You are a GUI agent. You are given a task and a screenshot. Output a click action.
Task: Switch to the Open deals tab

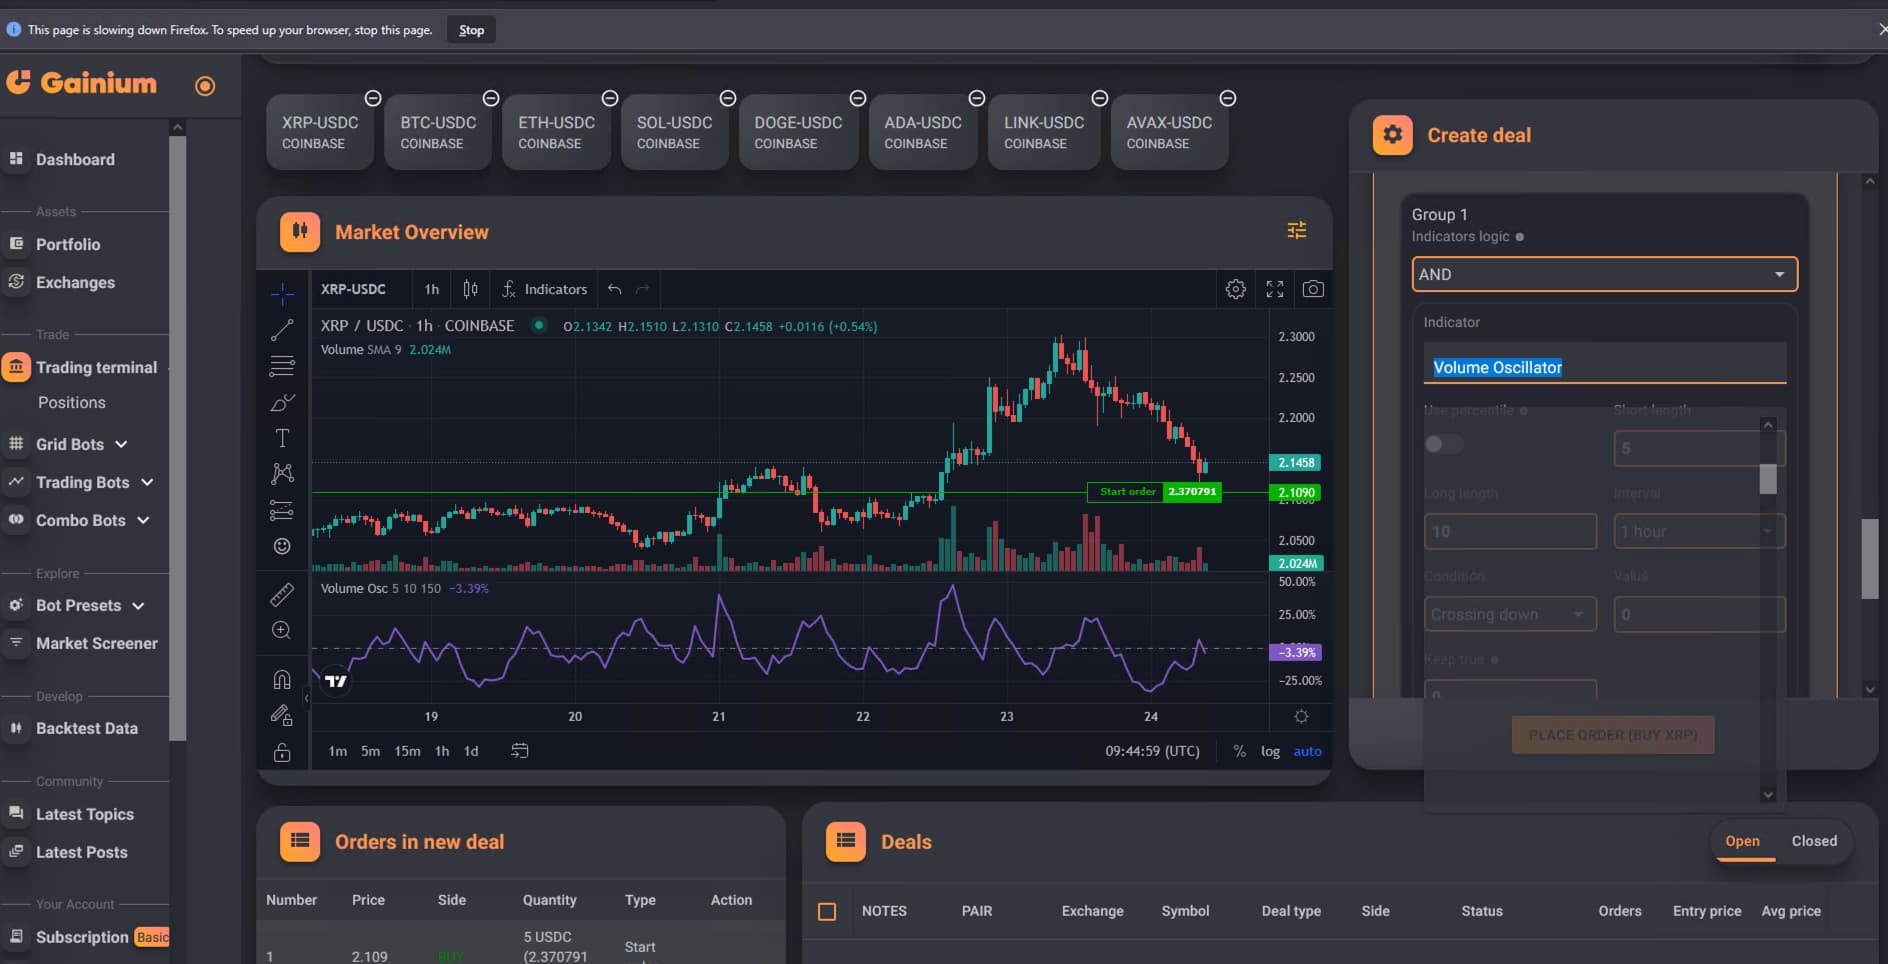click(1742, 841)
